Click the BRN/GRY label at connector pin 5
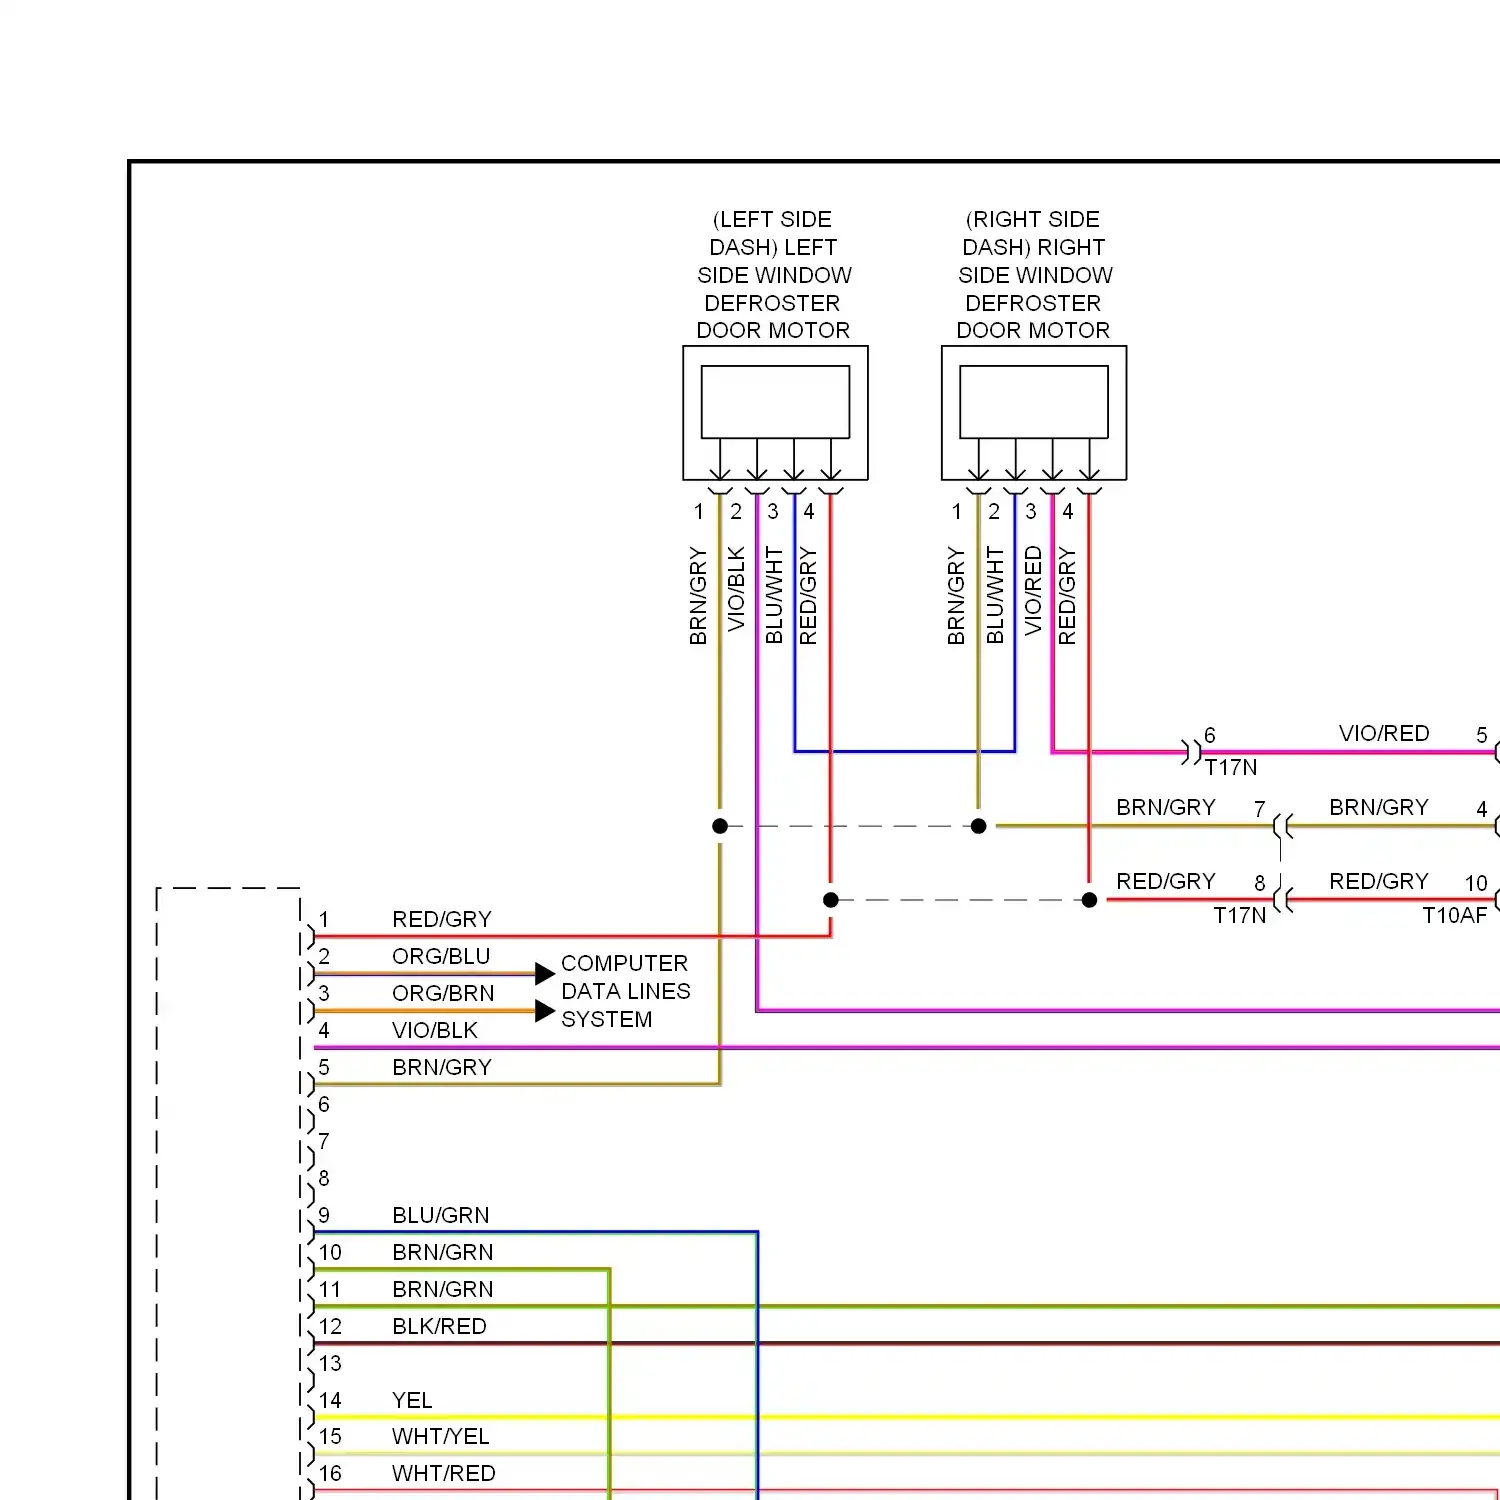1500x1500 pixels. pos(442,1067)
